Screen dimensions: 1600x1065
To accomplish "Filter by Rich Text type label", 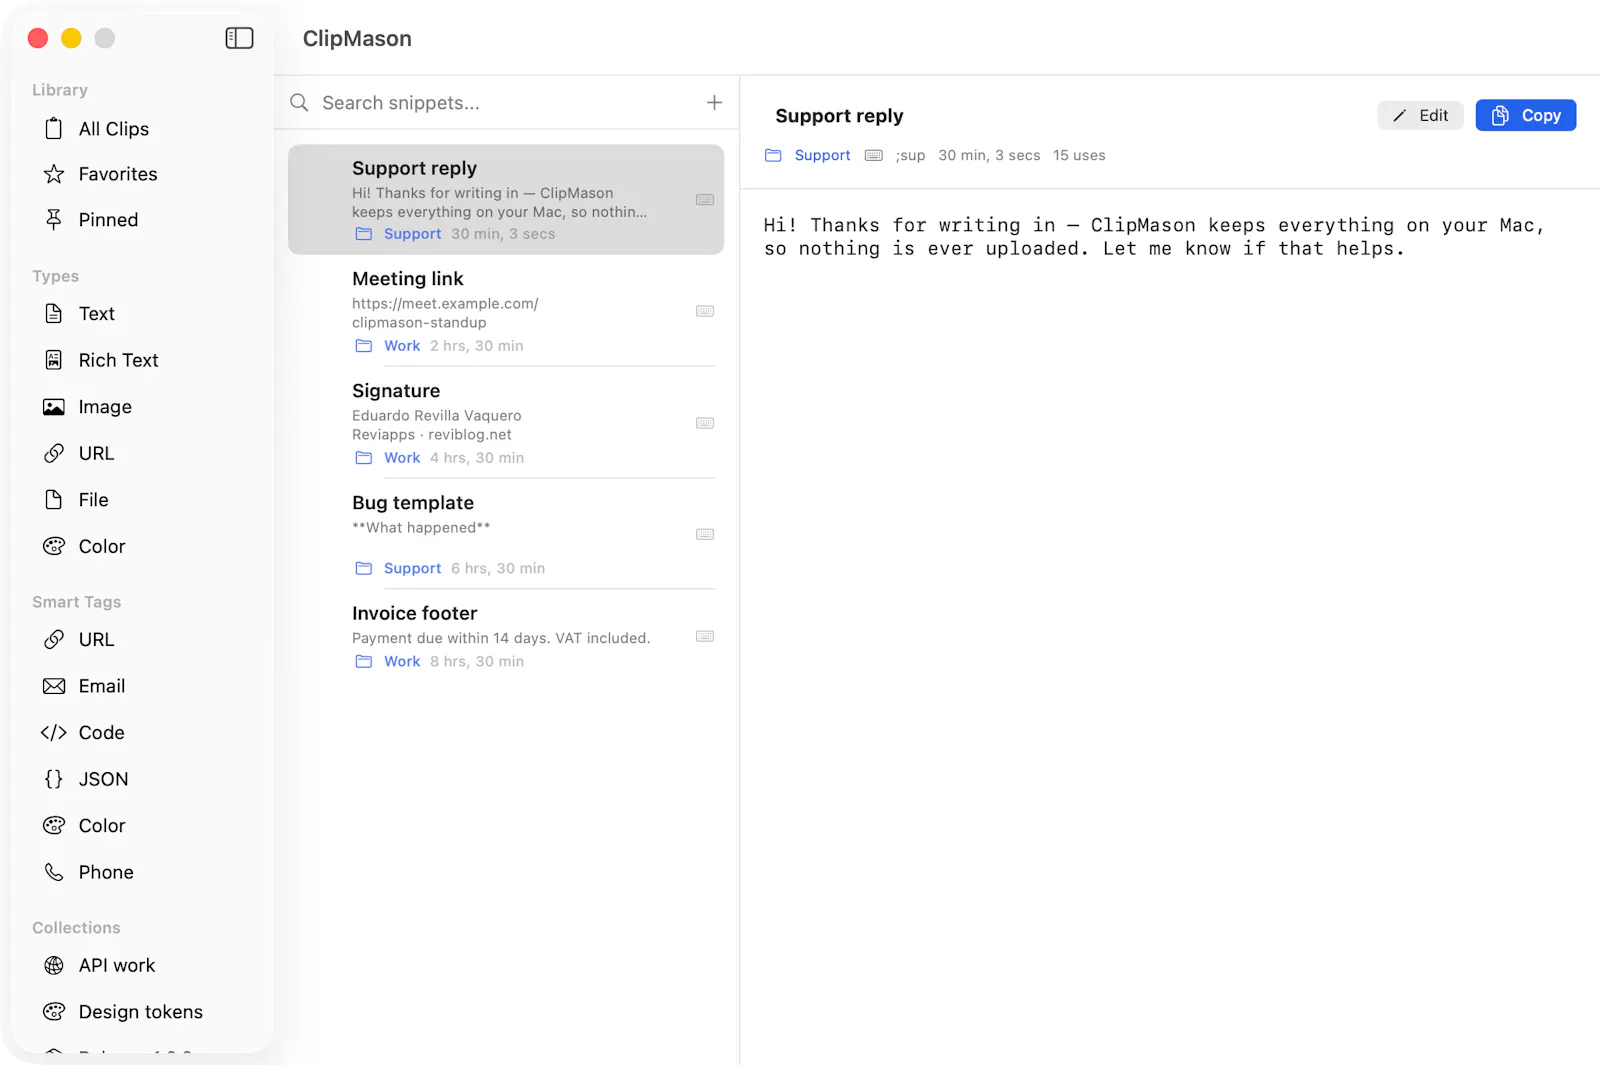I will pyautogui.click(x=118, y=360).
